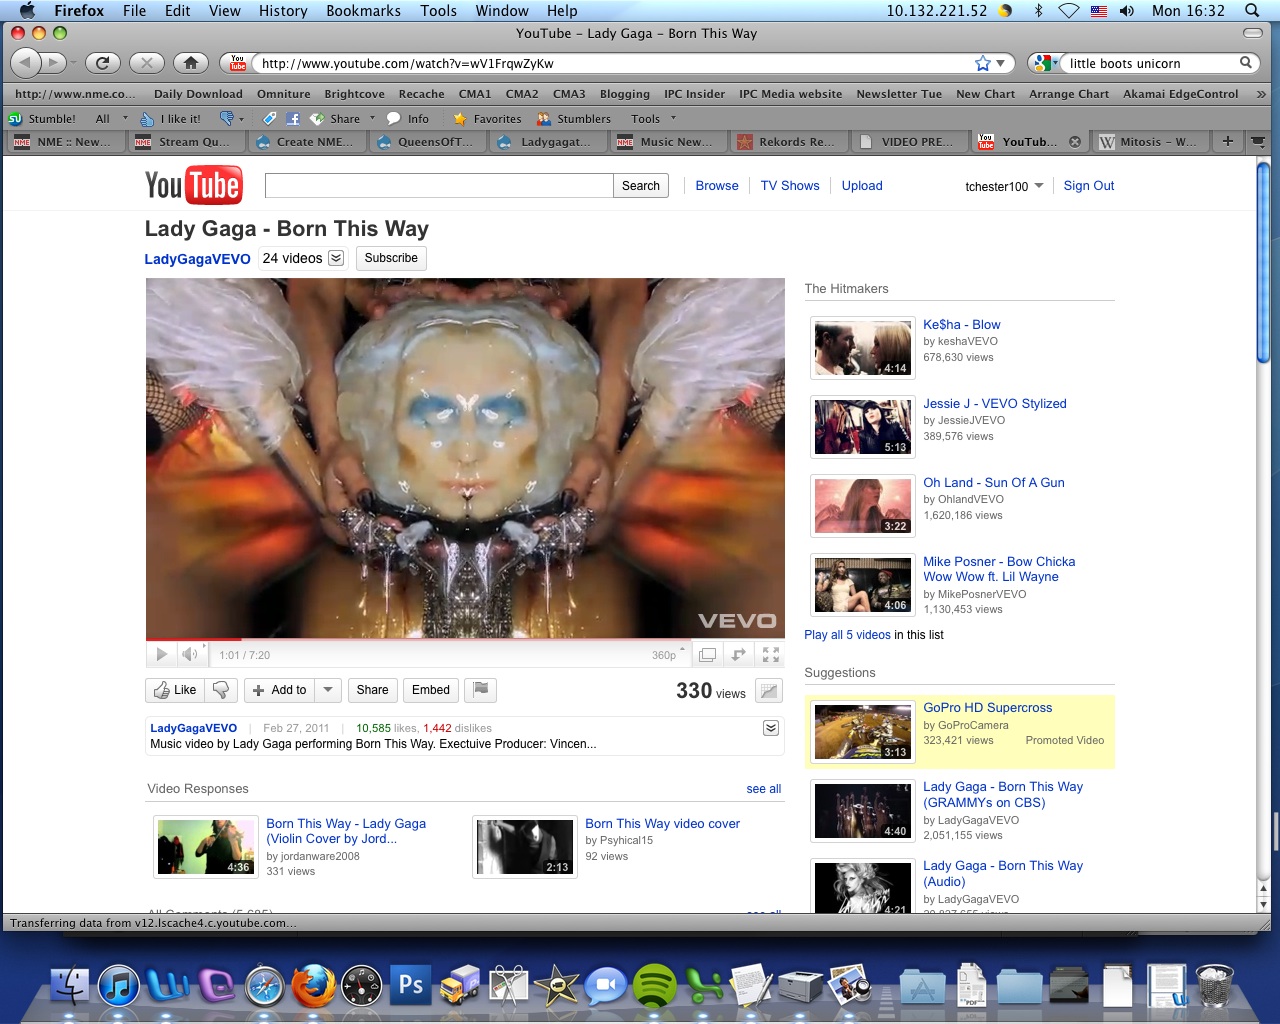Enter fullscreen mode on the player

770,654
